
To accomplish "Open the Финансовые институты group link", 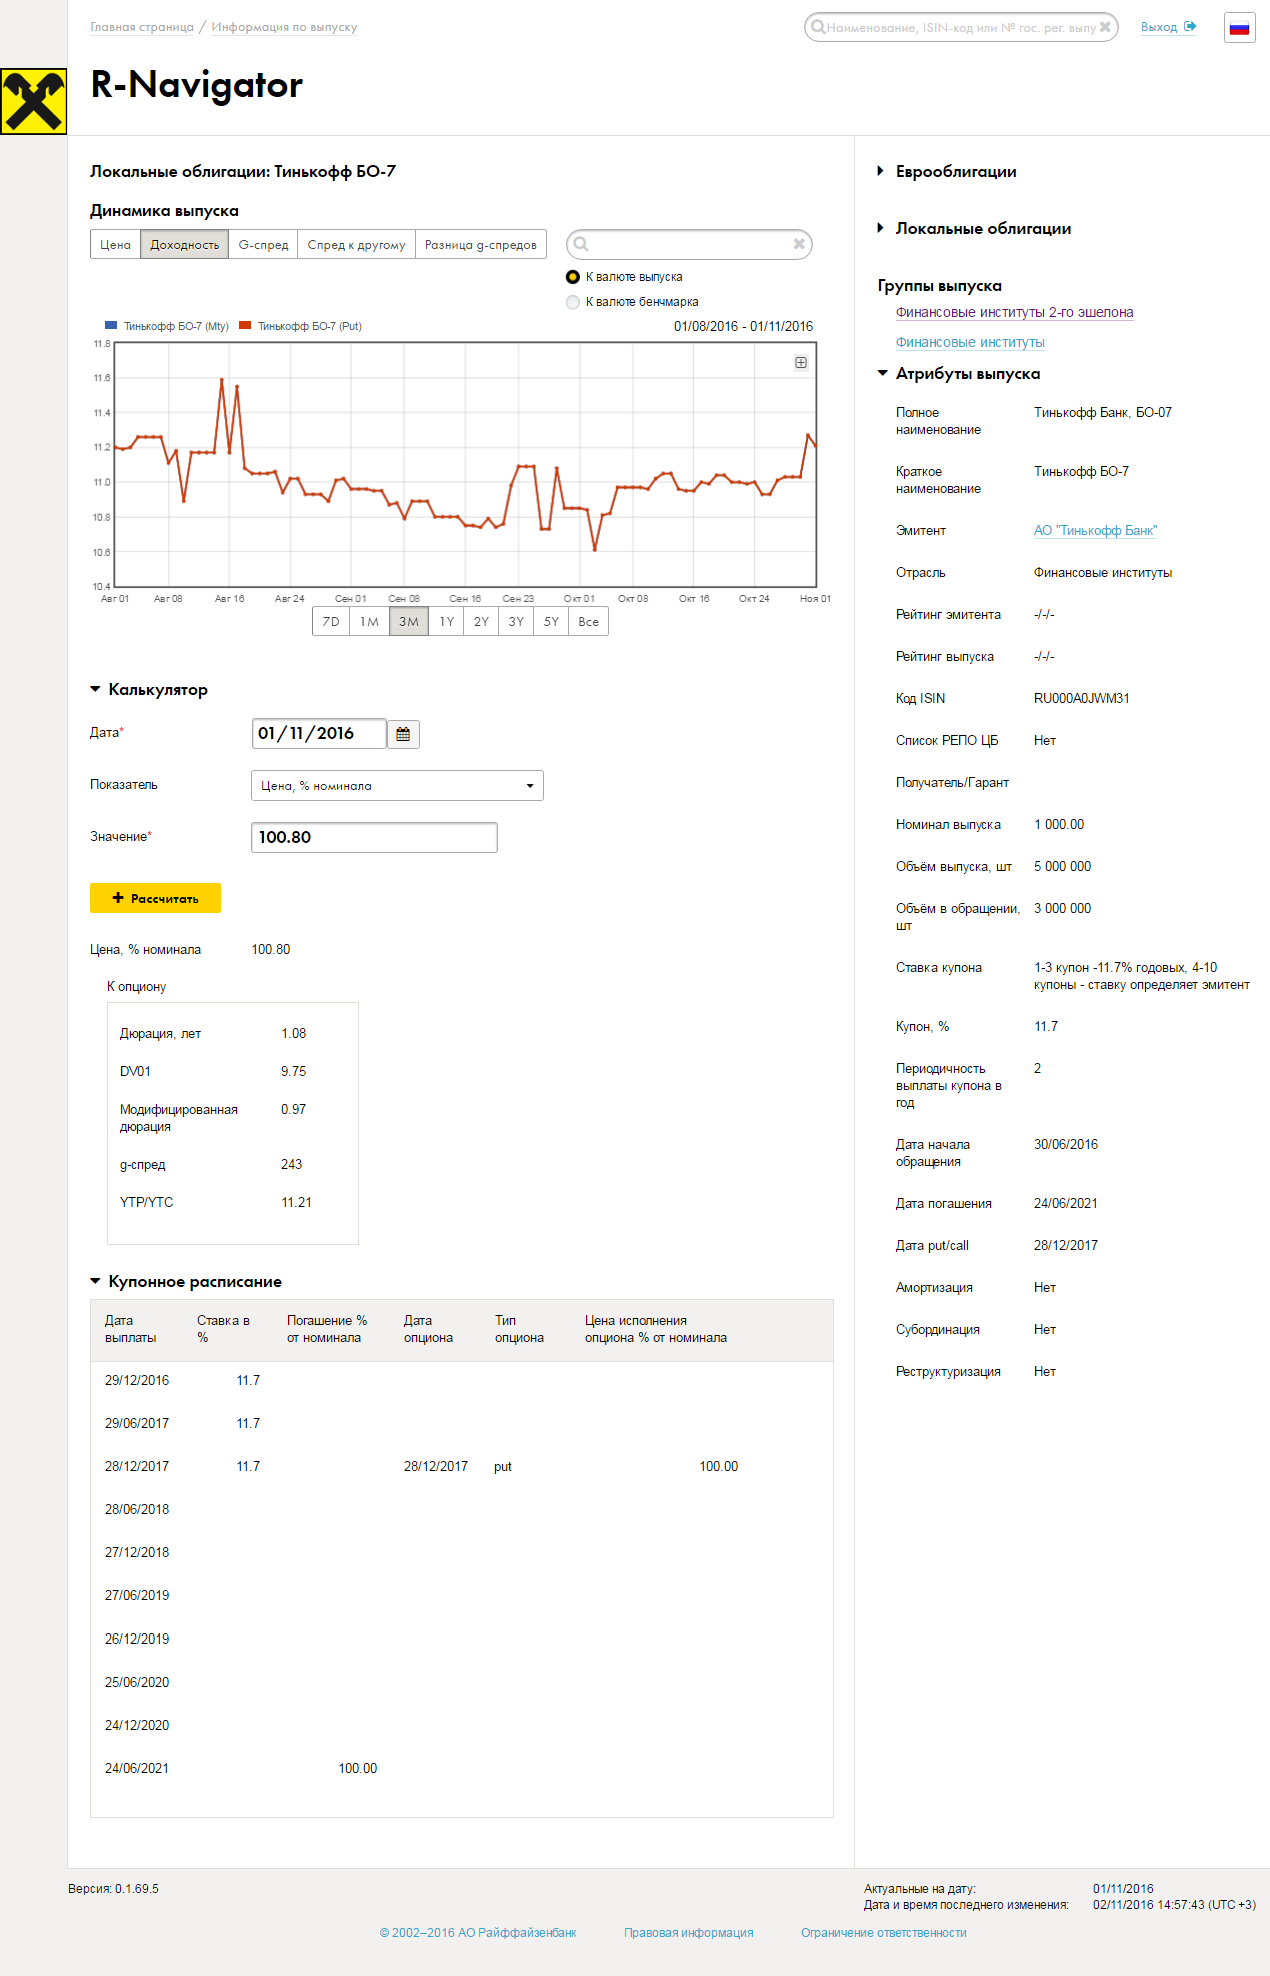I will (x=970, y=342).
